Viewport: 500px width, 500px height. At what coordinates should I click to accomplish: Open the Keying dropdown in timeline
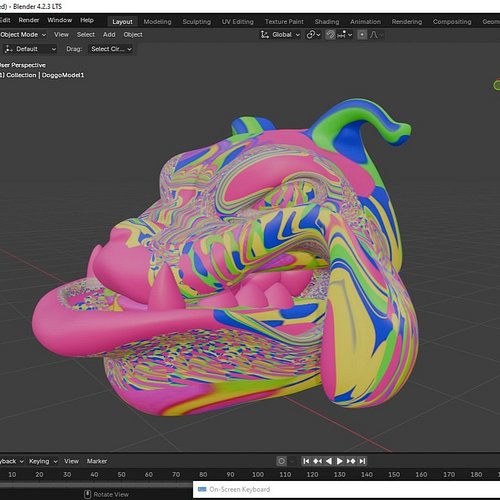pos(43,461)
